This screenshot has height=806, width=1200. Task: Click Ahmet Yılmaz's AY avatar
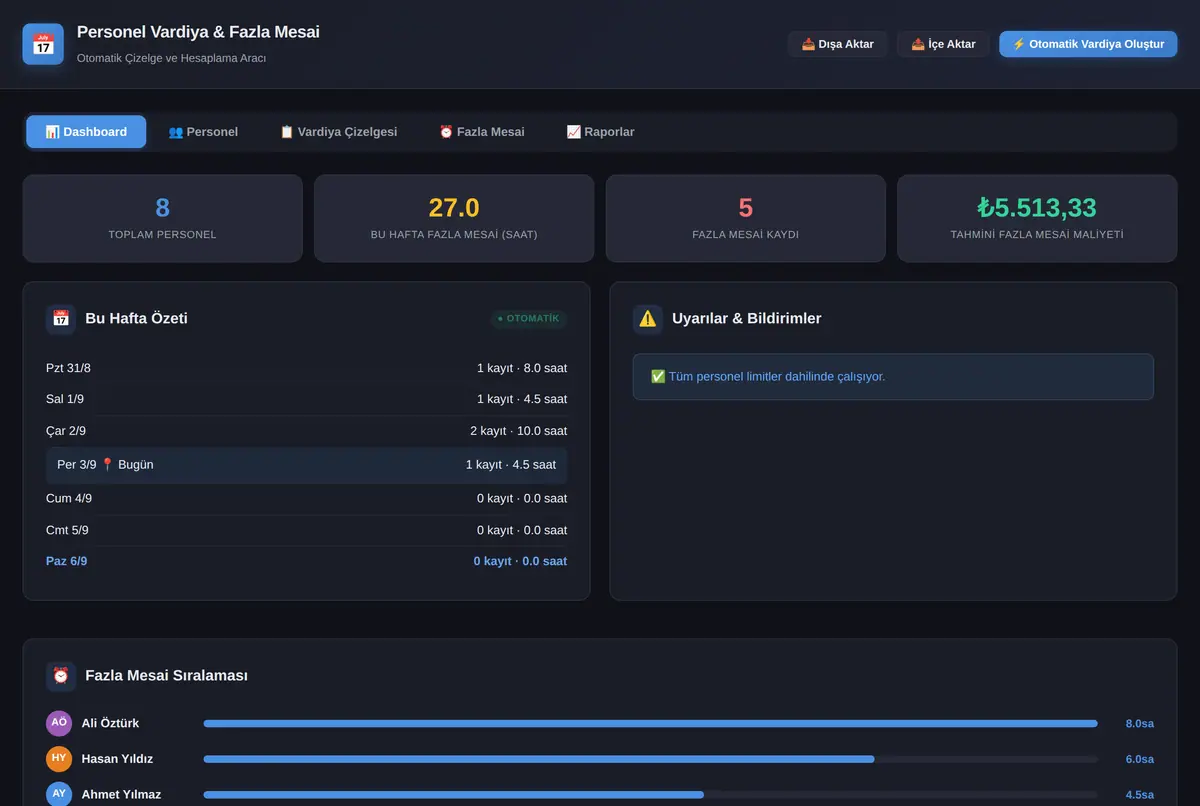click(59, 794)
